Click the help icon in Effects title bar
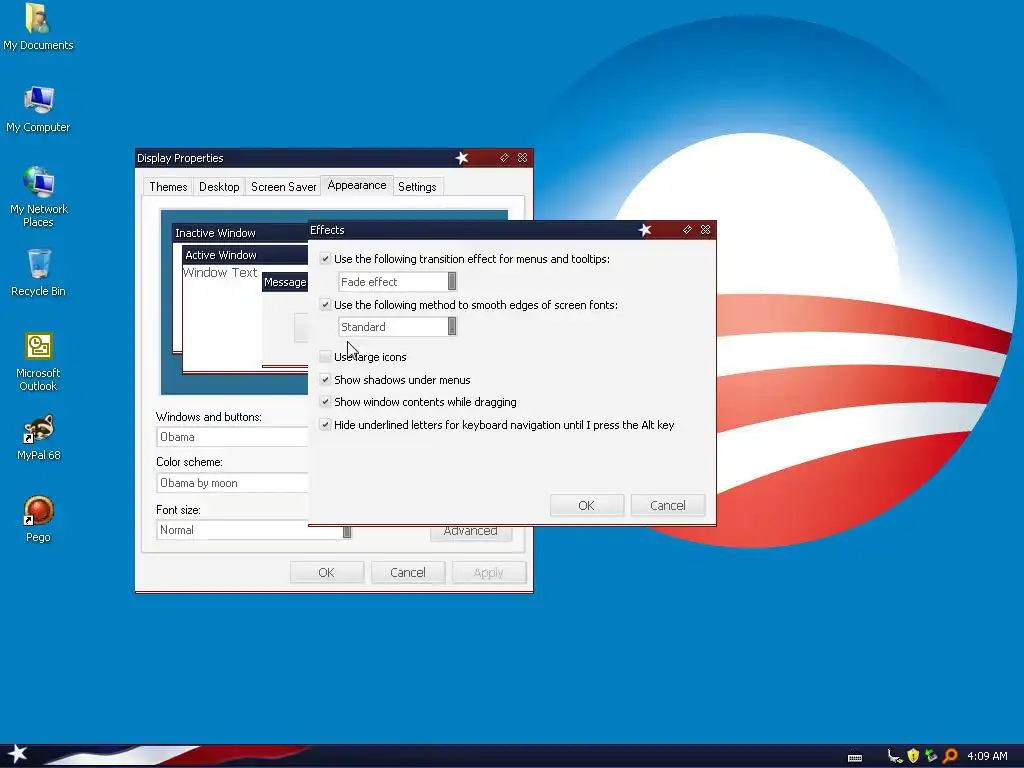1024x768 pixels. (687, 230)
